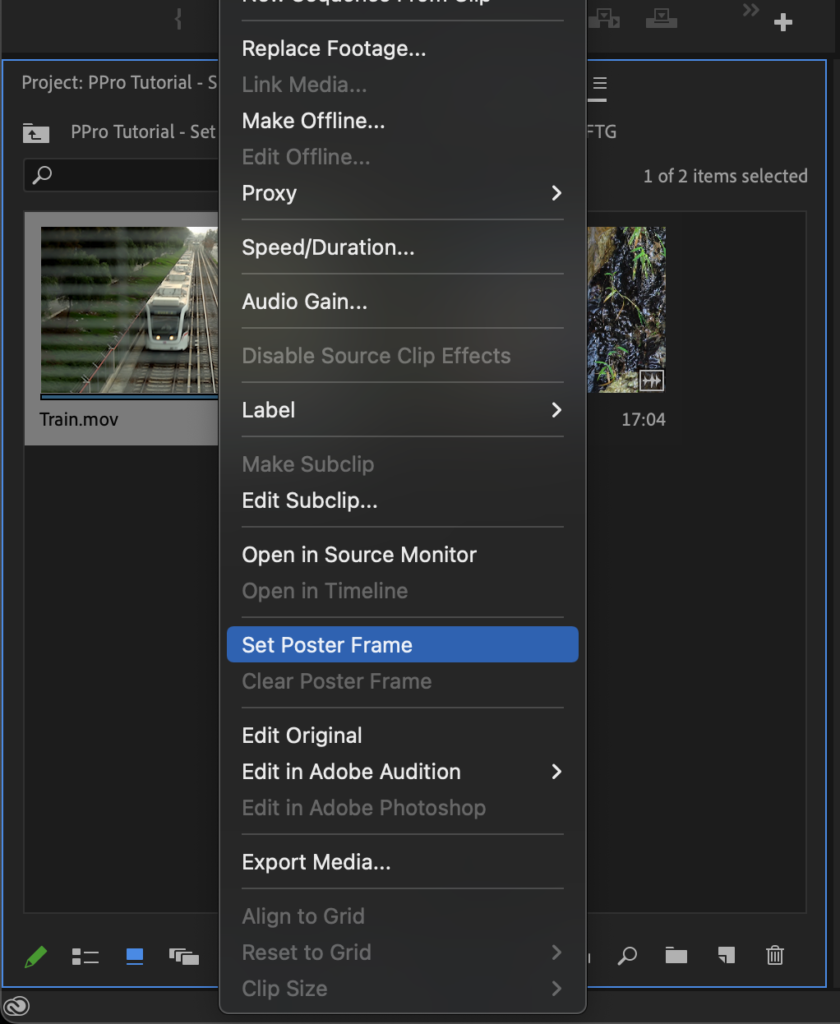Click the 'Project: PPro Tutorial' panel tab
Screen dimensions: 840x1024
[120, 83]
